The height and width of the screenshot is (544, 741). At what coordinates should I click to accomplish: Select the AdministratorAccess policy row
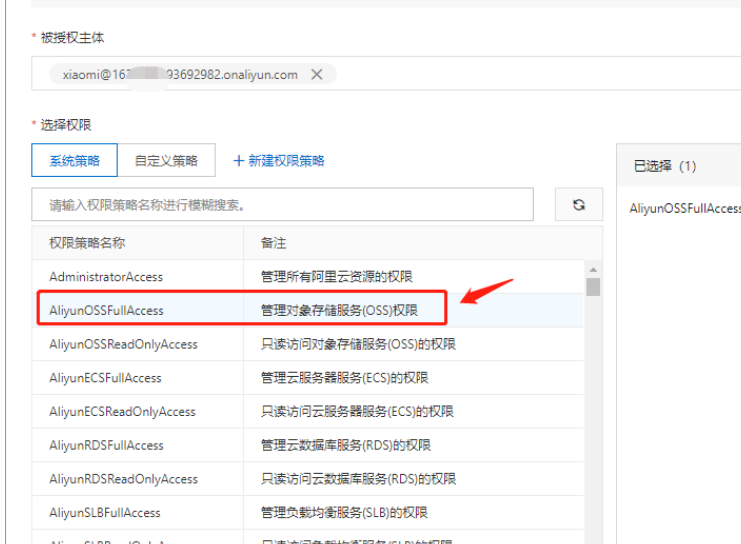308,276
